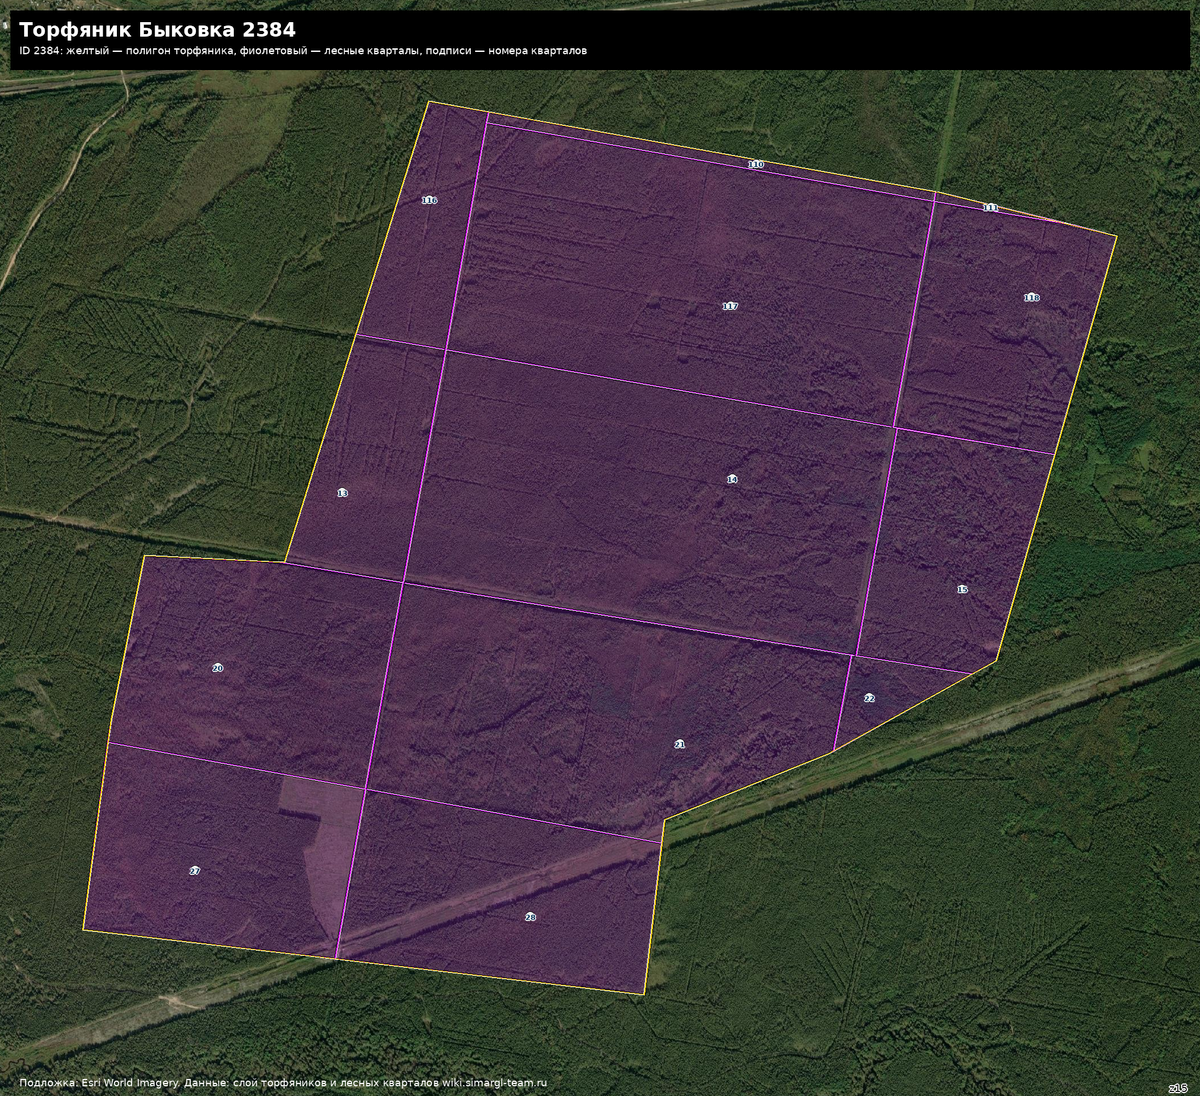Screen dimensions: 1200x1096
Task: Select forest quarter label 22
Action: (869, 698)
